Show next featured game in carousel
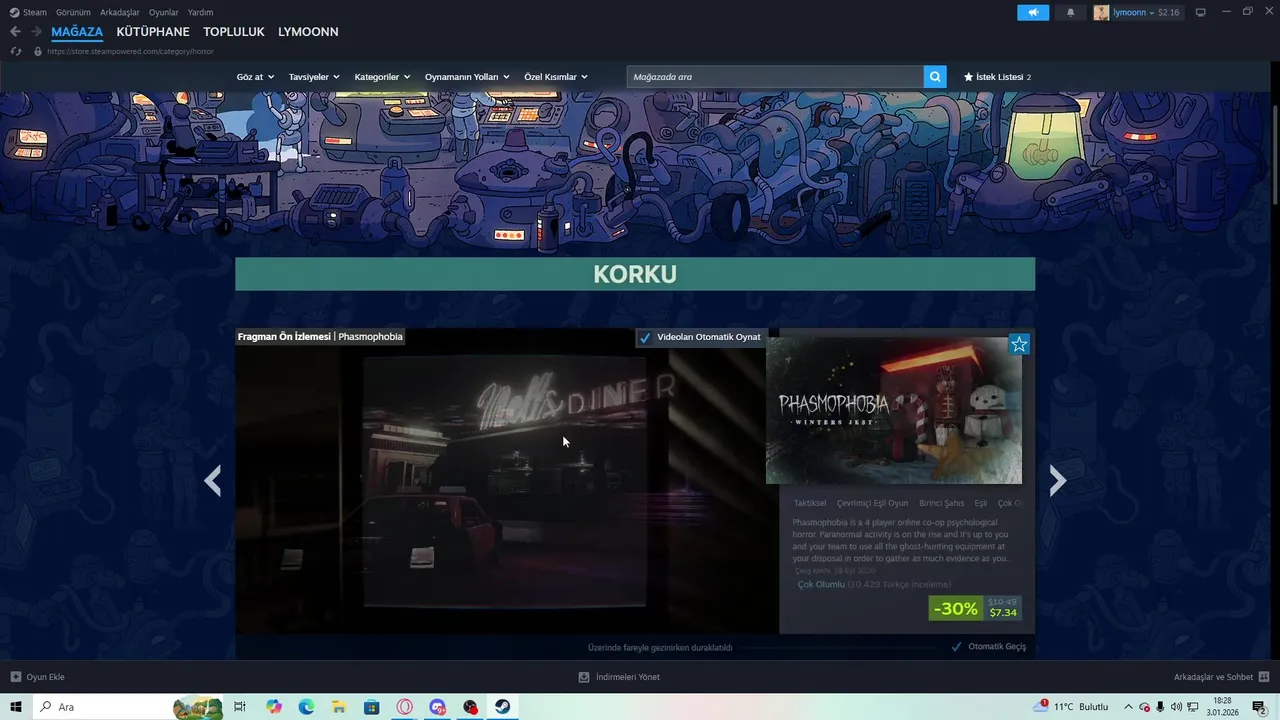The width and height of the screenshot is (1280, 720). pyautogui.click(x=1058, y=481)
